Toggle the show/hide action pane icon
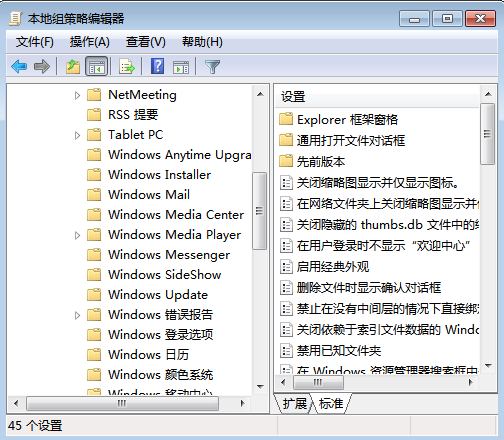504x440 pixels. (x=181, y=67)
